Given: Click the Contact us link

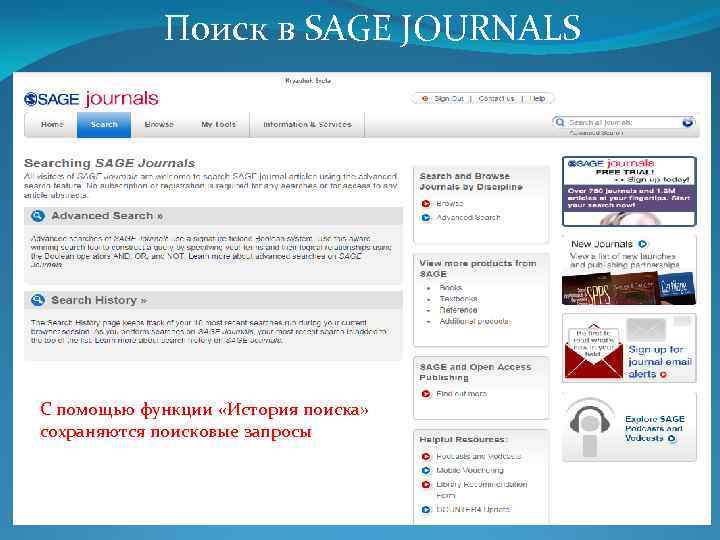Looking at the screenshot, I should pyautogui.click(x=496, y=99).
